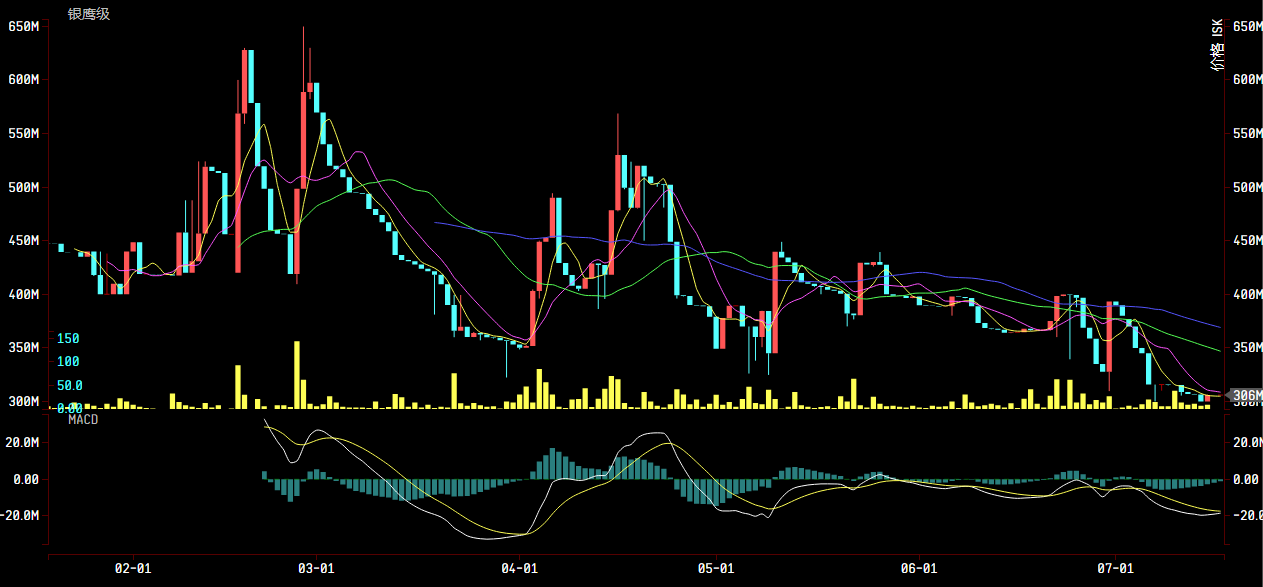The height and width of the screenshot is (587, 1263).
Task: Click the 05-01 date axis label
Action: coord(717,568)
